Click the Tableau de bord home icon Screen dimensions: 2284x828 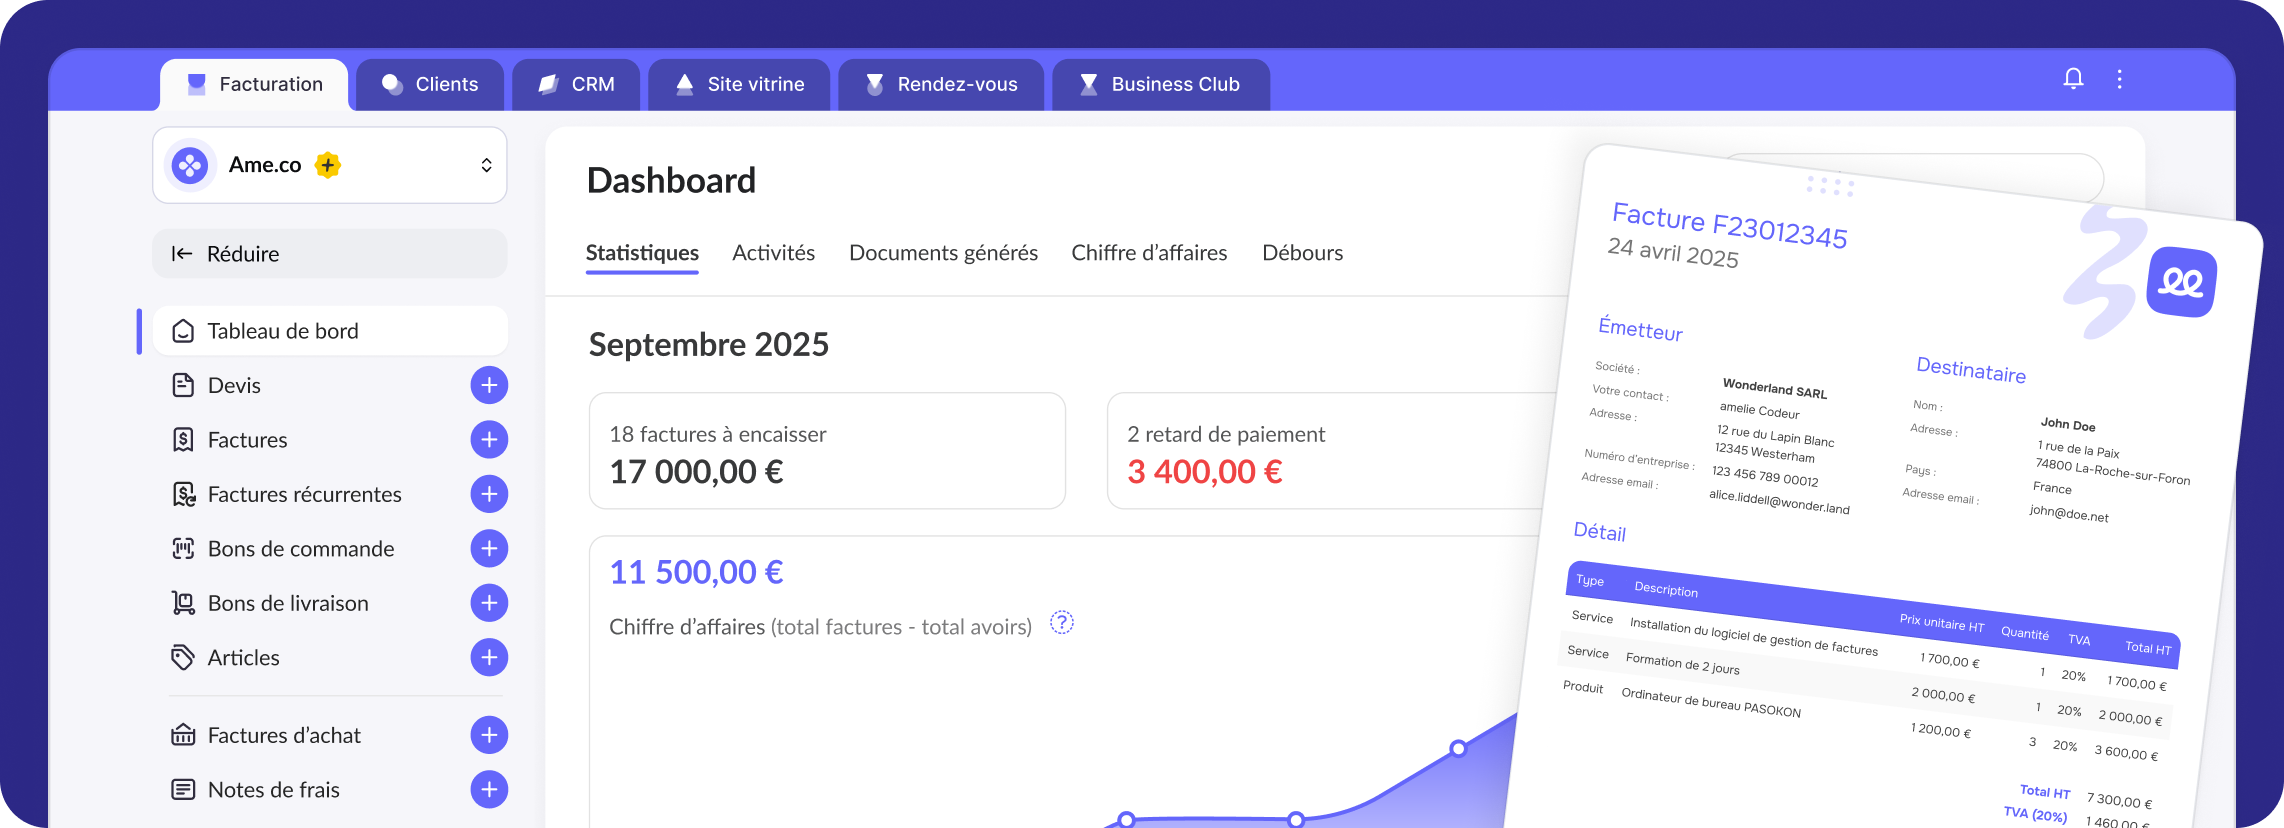183,331
